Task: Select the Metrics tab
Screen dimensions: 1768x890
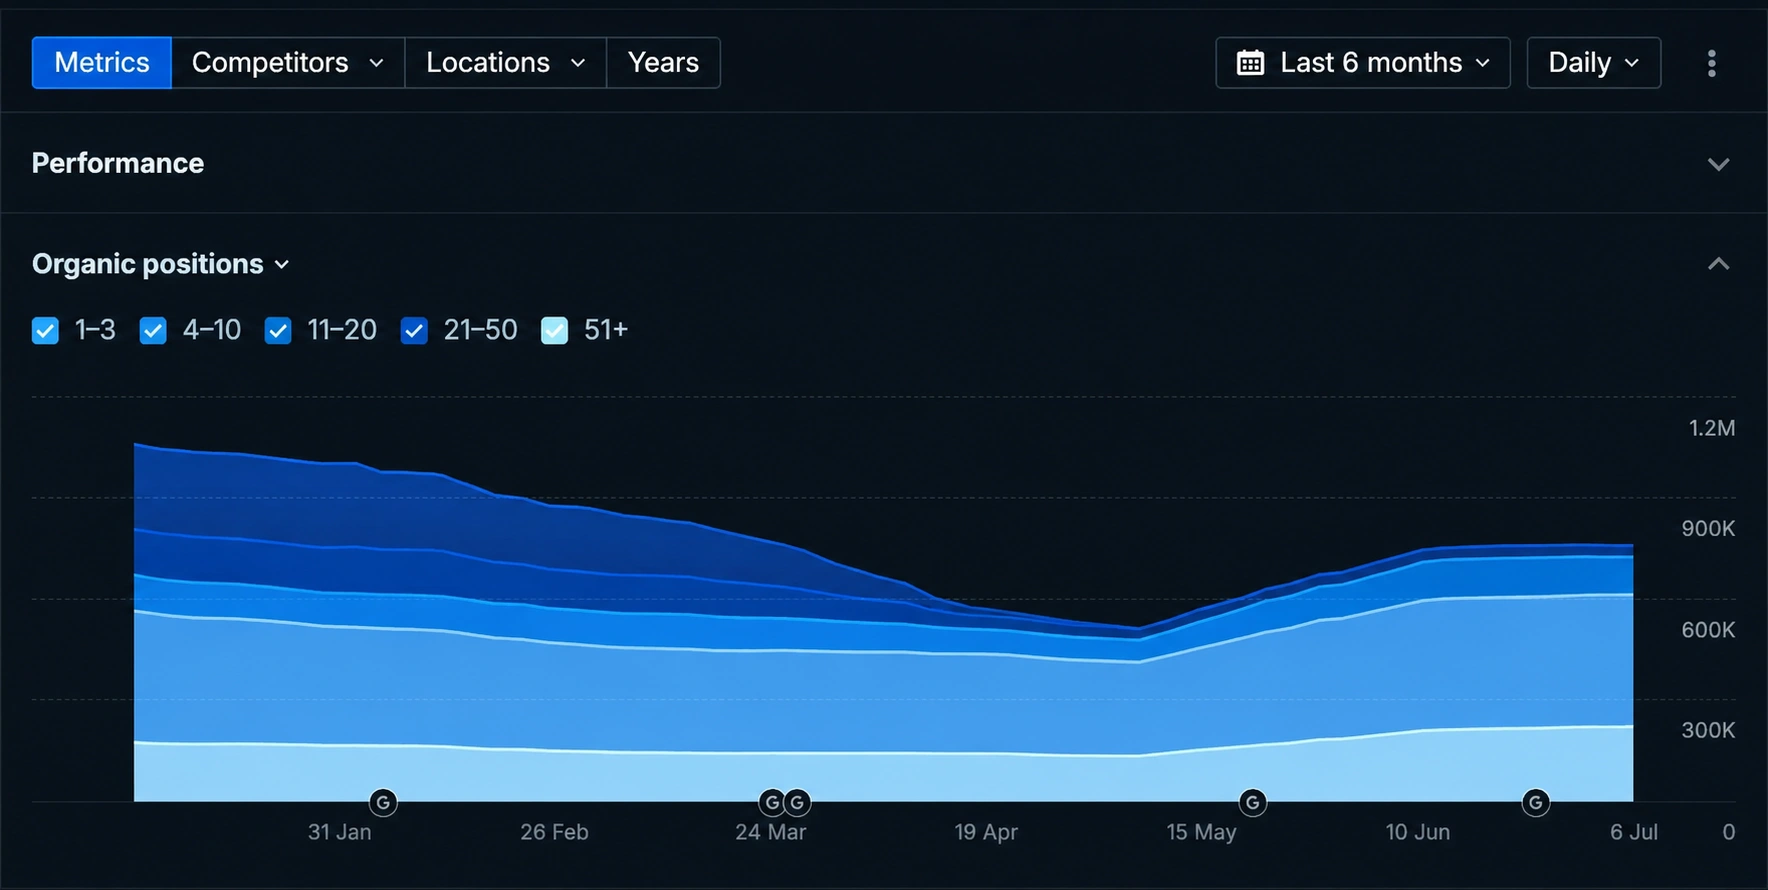Action: click(102, 63)
